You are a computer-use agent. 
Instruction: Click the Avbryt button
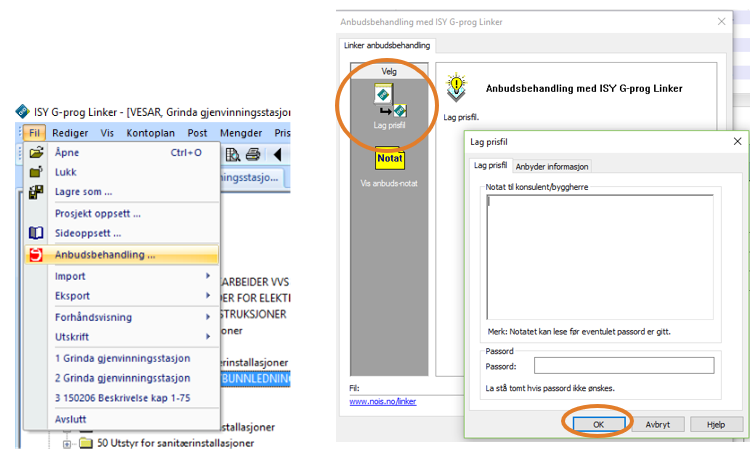[x=657, y=424]
